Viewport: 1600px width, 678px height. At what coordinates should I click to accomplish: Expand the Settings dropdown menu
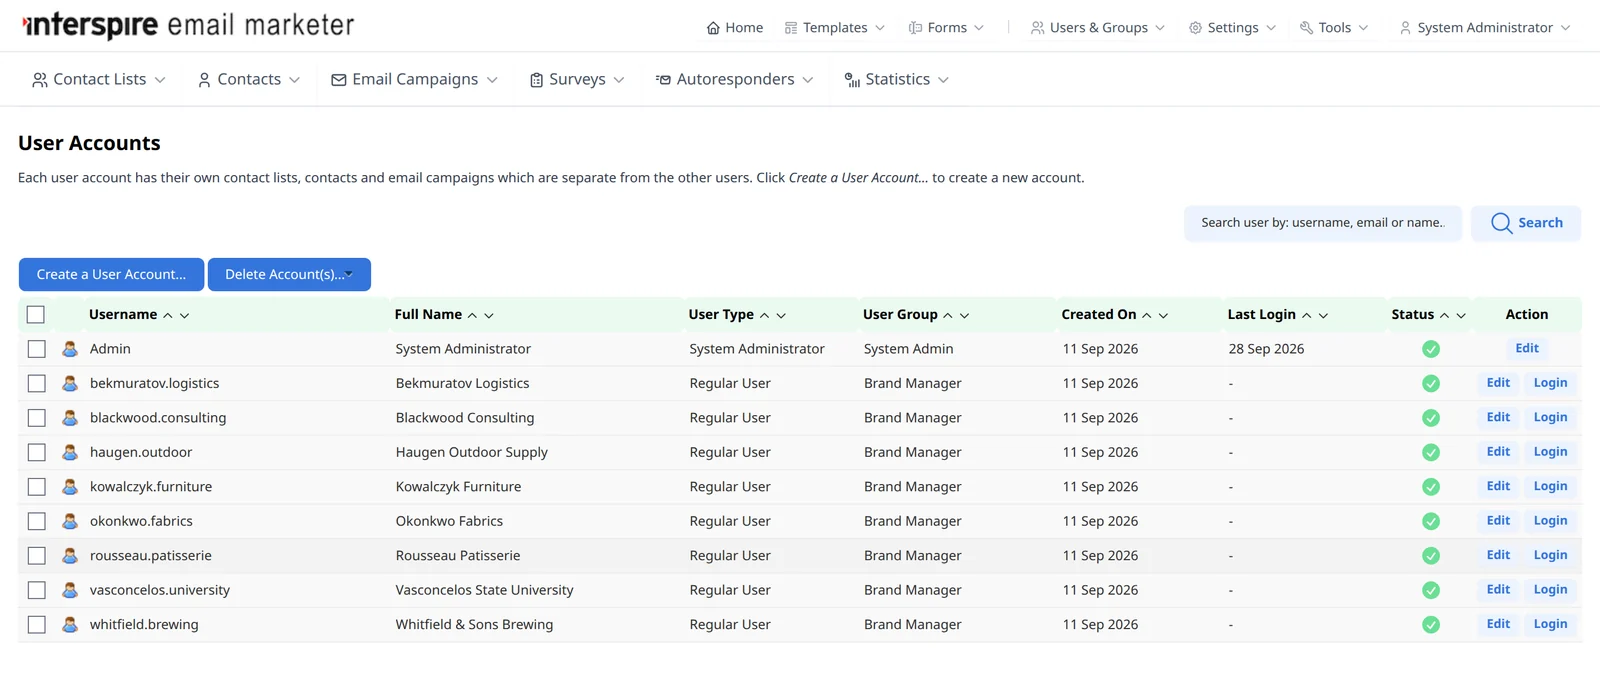pyautogui.click(x=1232, y=28)
